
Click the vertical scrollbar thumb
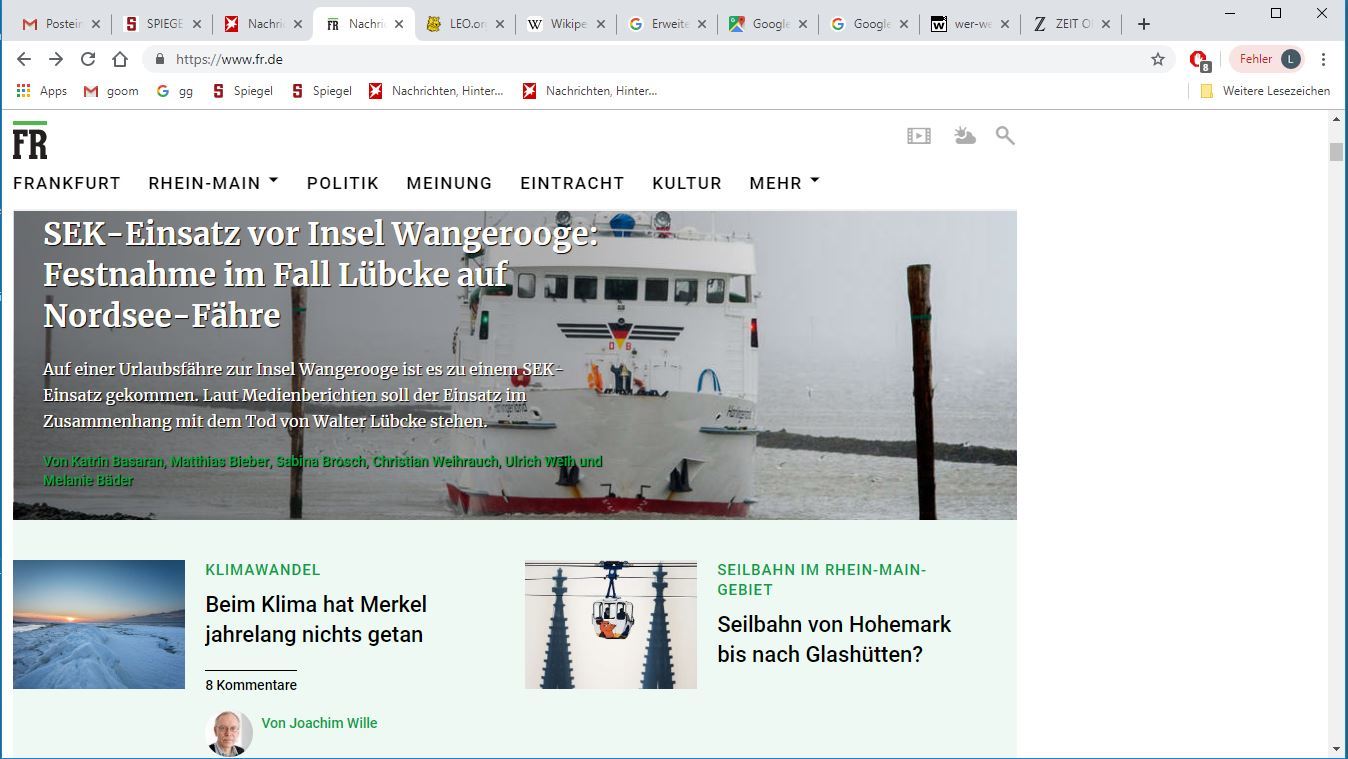[x=1337, y=152]
